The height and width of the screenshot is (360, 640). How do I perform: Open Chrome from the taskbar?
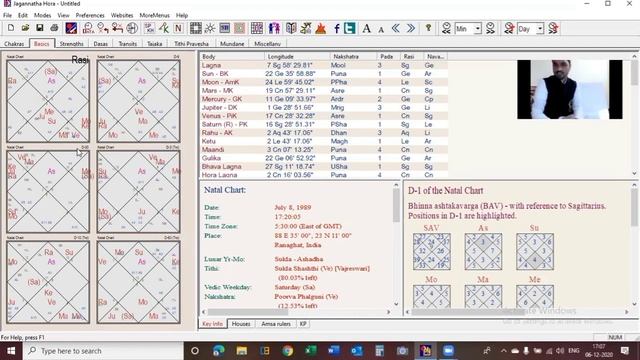point(288,351)
